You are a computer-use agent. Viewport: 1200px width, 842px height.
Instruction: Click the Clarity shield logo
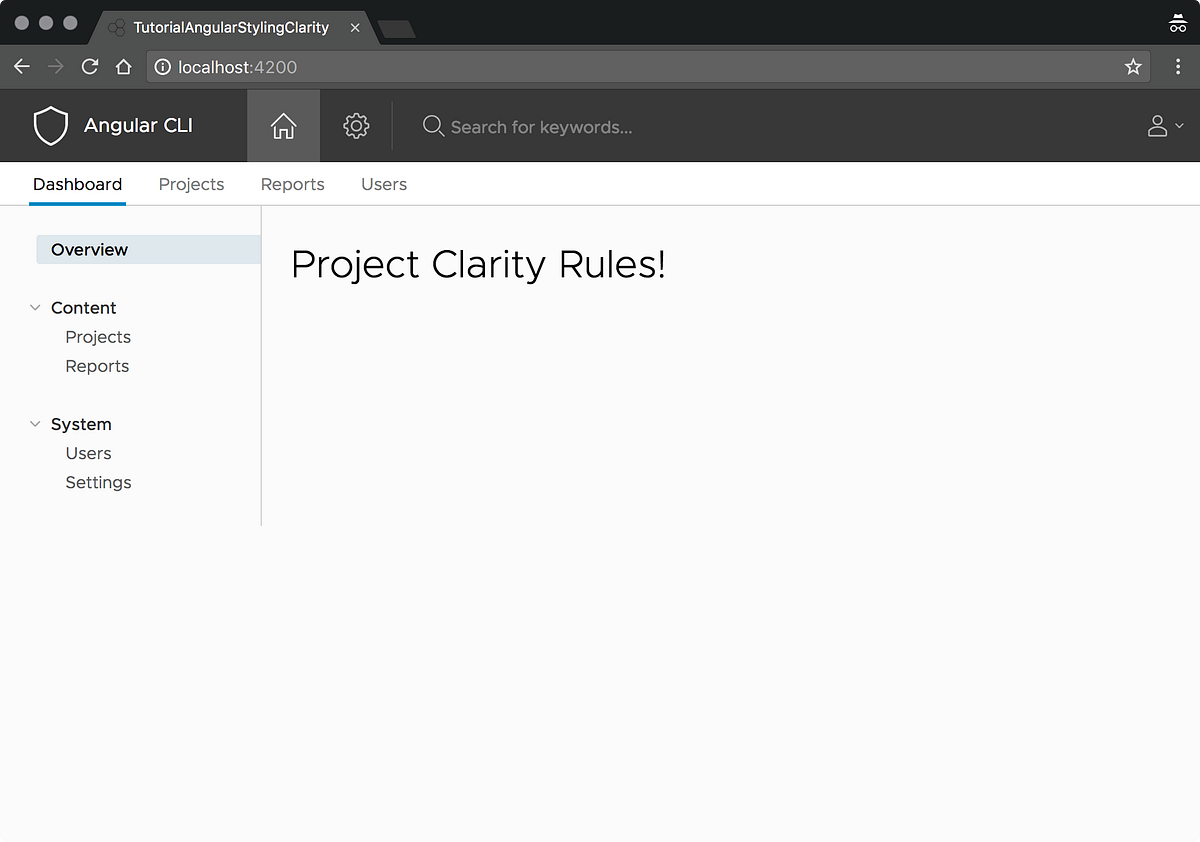pos(50,125)
